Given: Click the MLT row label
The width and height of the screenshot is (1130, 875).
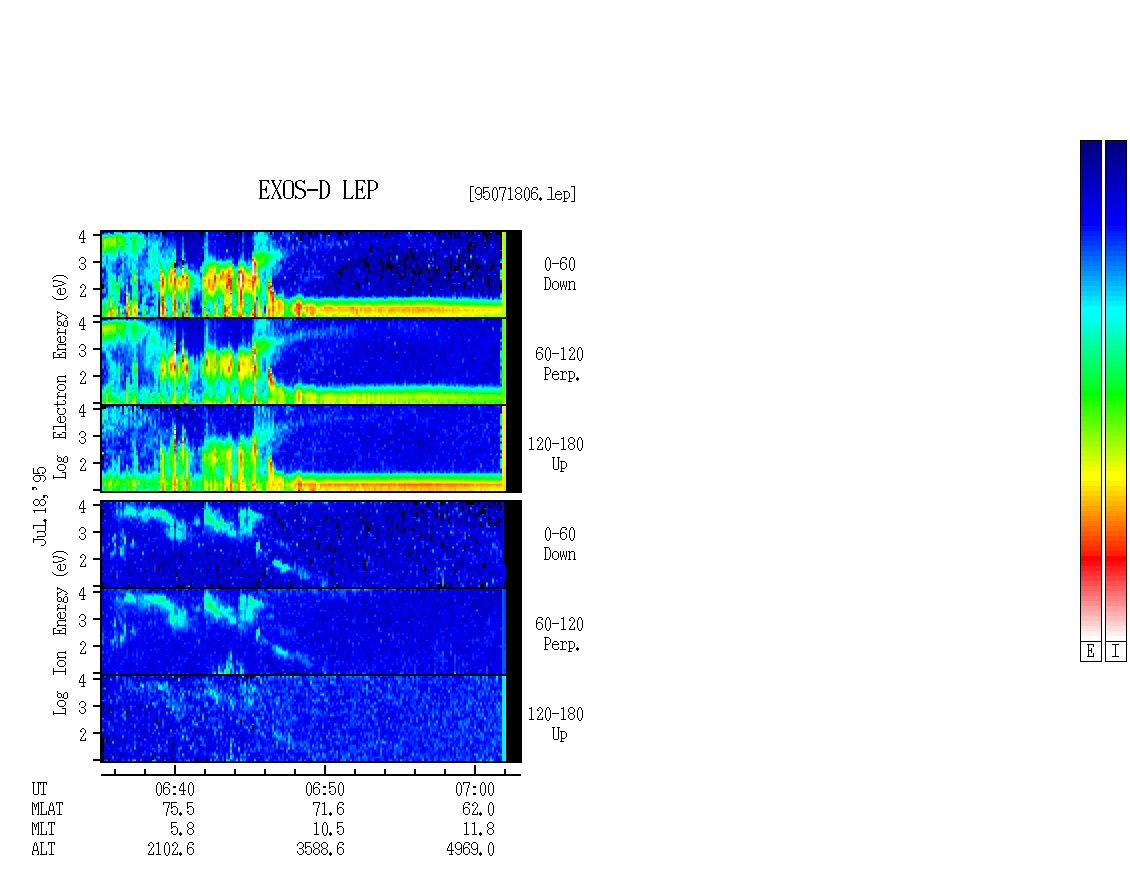Looking at the screenshot, I should point(43,830).
